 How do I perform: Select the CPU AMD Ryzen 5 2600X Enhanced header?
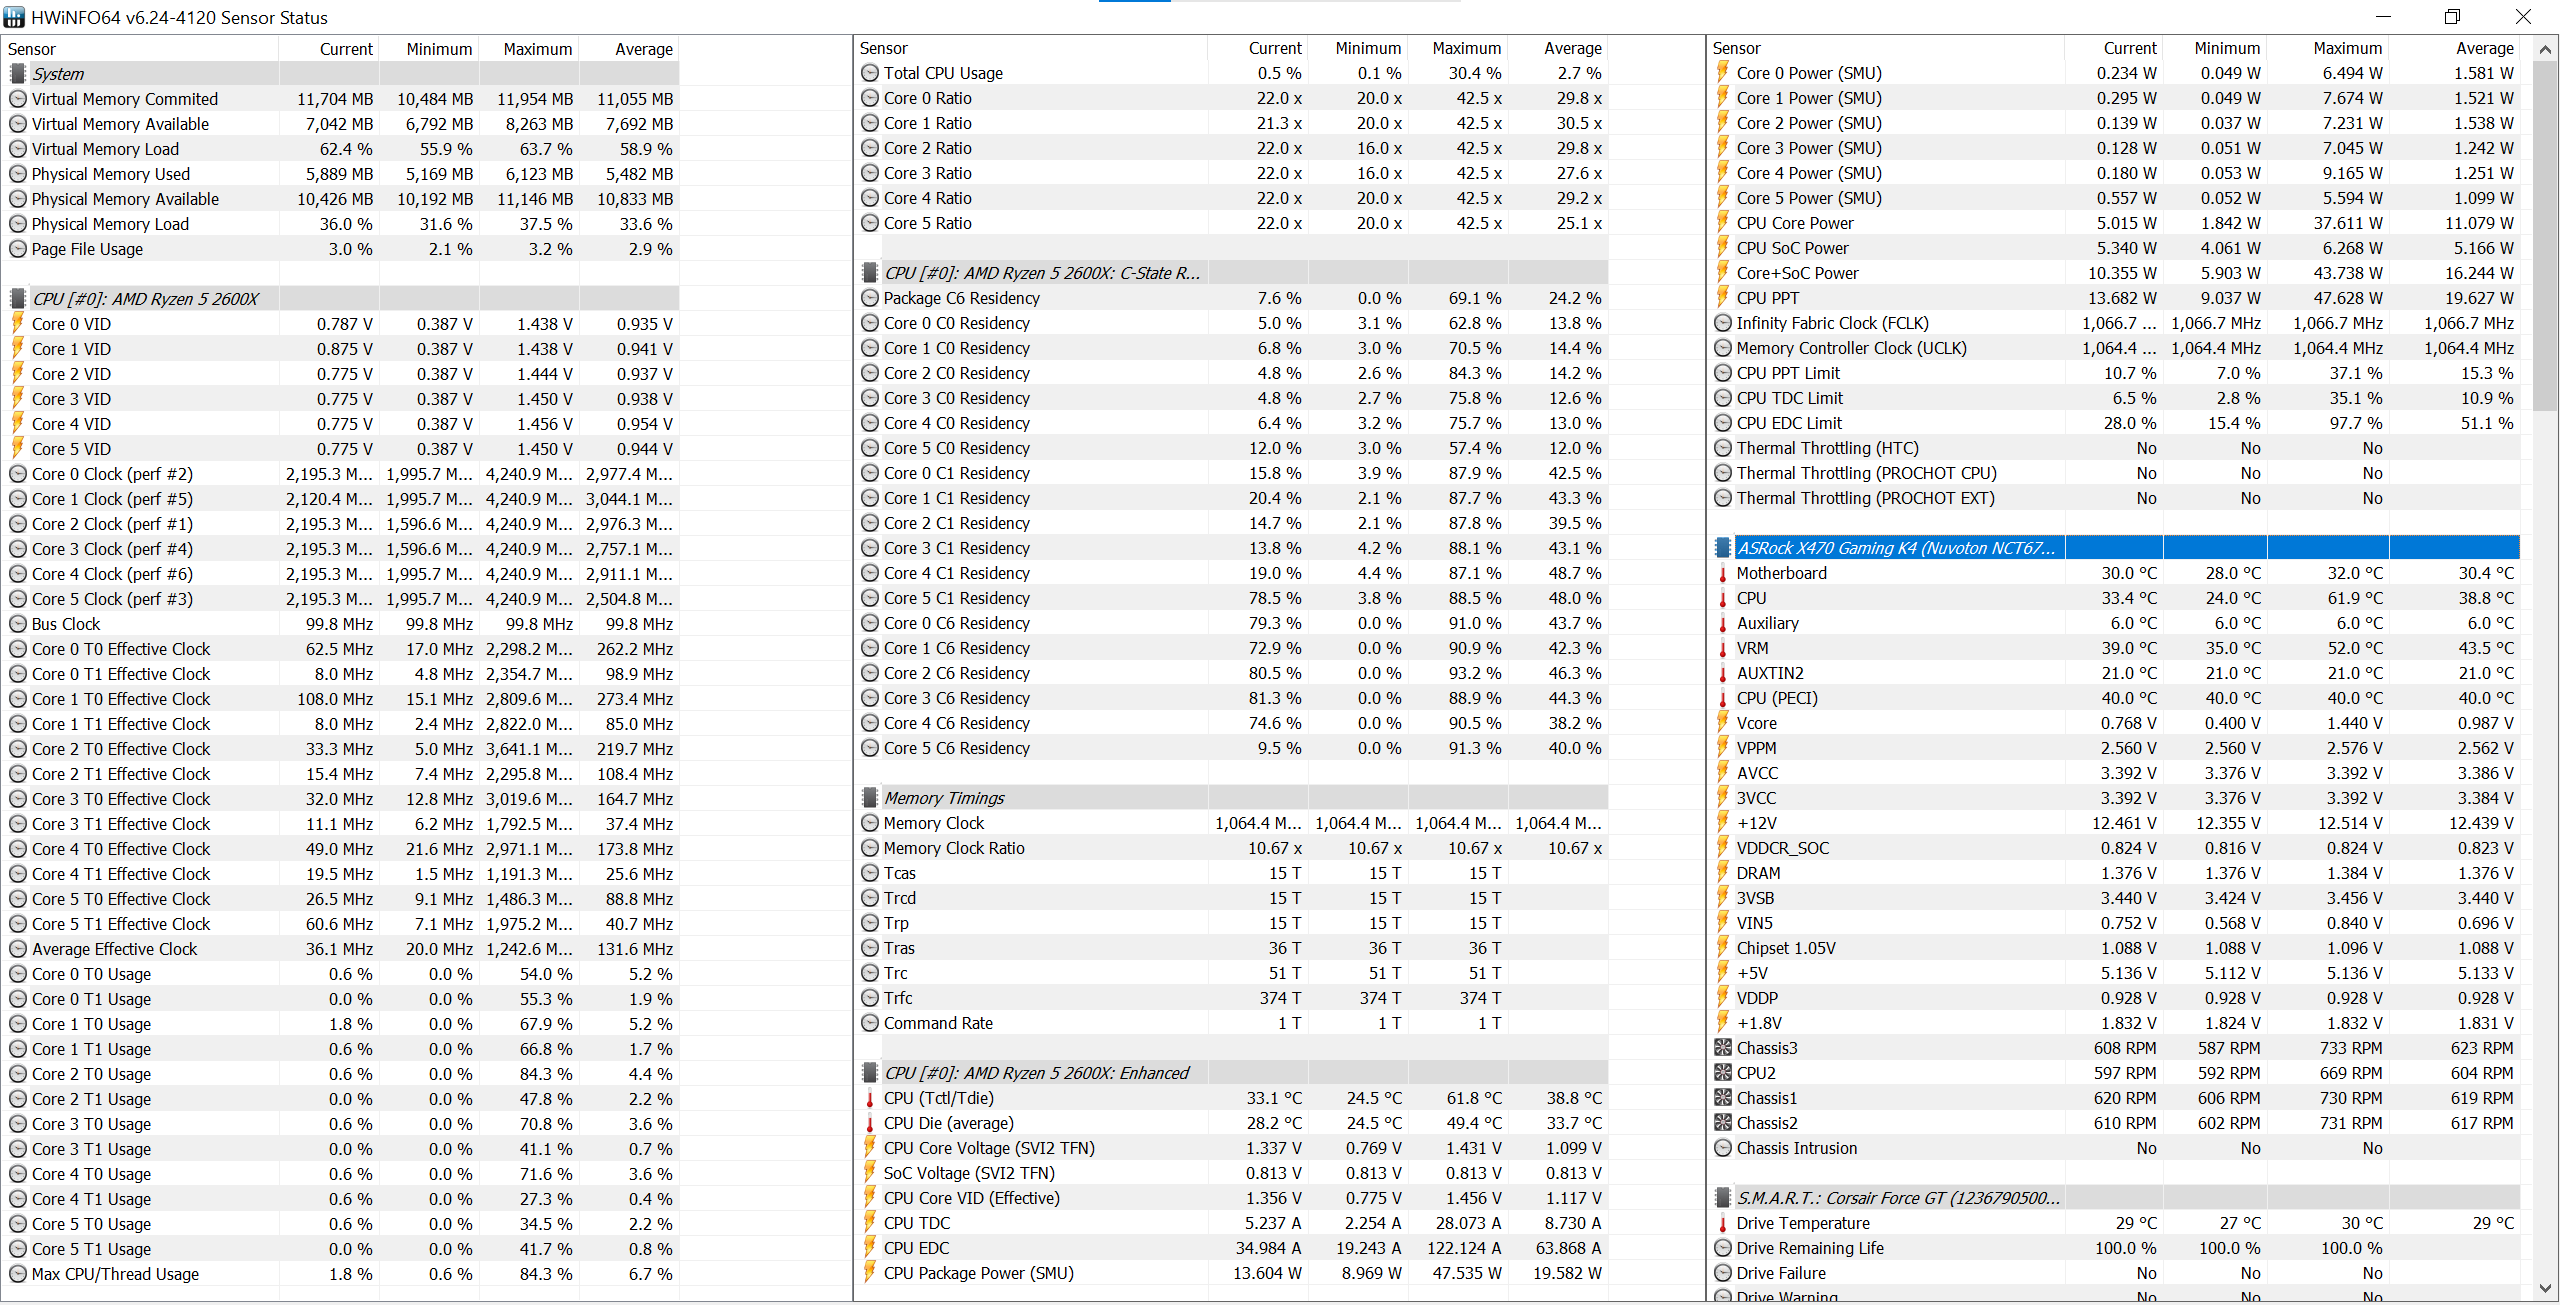[x=1036, y=1073]
